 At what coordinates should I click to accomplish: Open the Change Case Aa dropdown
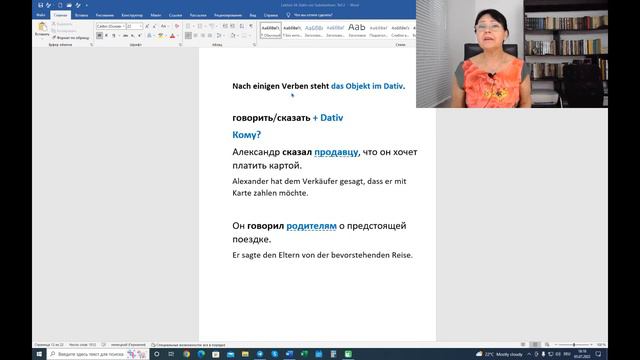coord(164,26)
